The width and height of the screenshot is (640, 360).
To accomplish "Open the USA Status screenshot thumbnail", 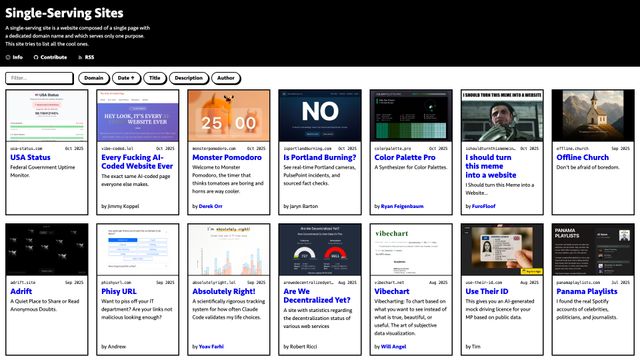I will pyautogui.click(x=47, y=116).
